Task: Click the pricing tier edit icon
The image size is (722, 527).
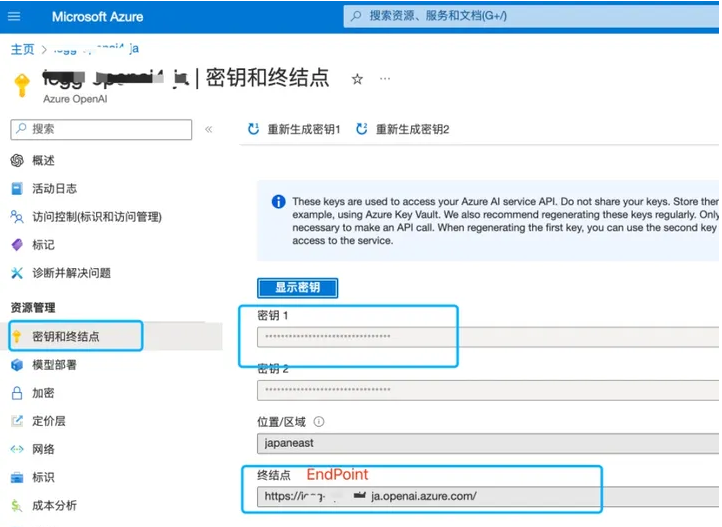Action: 17,421
